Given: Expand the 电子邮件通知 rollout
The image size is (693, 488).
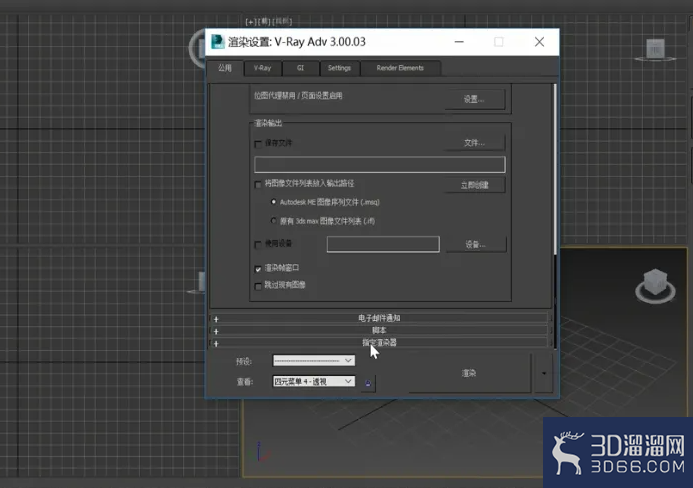Looking at the screenshot, I should 379,318.
